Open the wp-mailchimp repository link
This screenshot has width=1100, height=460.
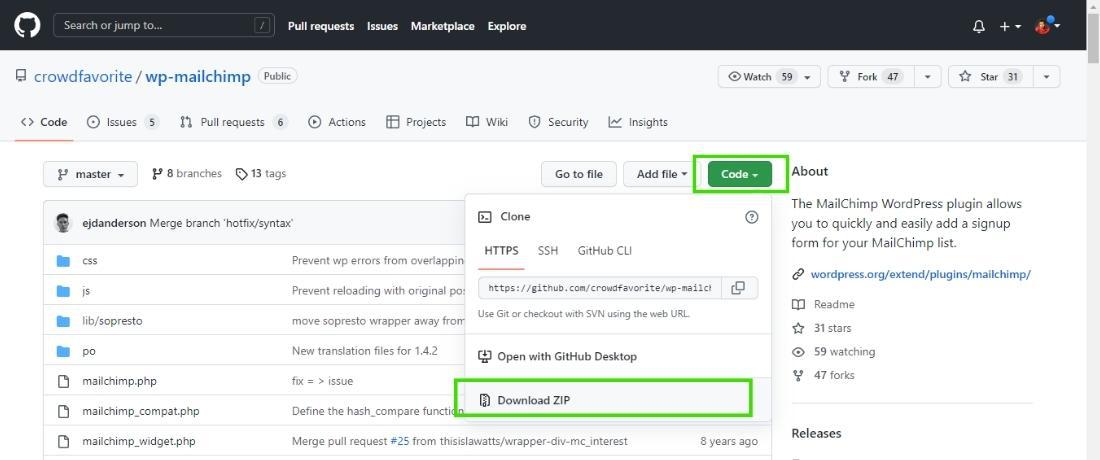coord(198,76)
